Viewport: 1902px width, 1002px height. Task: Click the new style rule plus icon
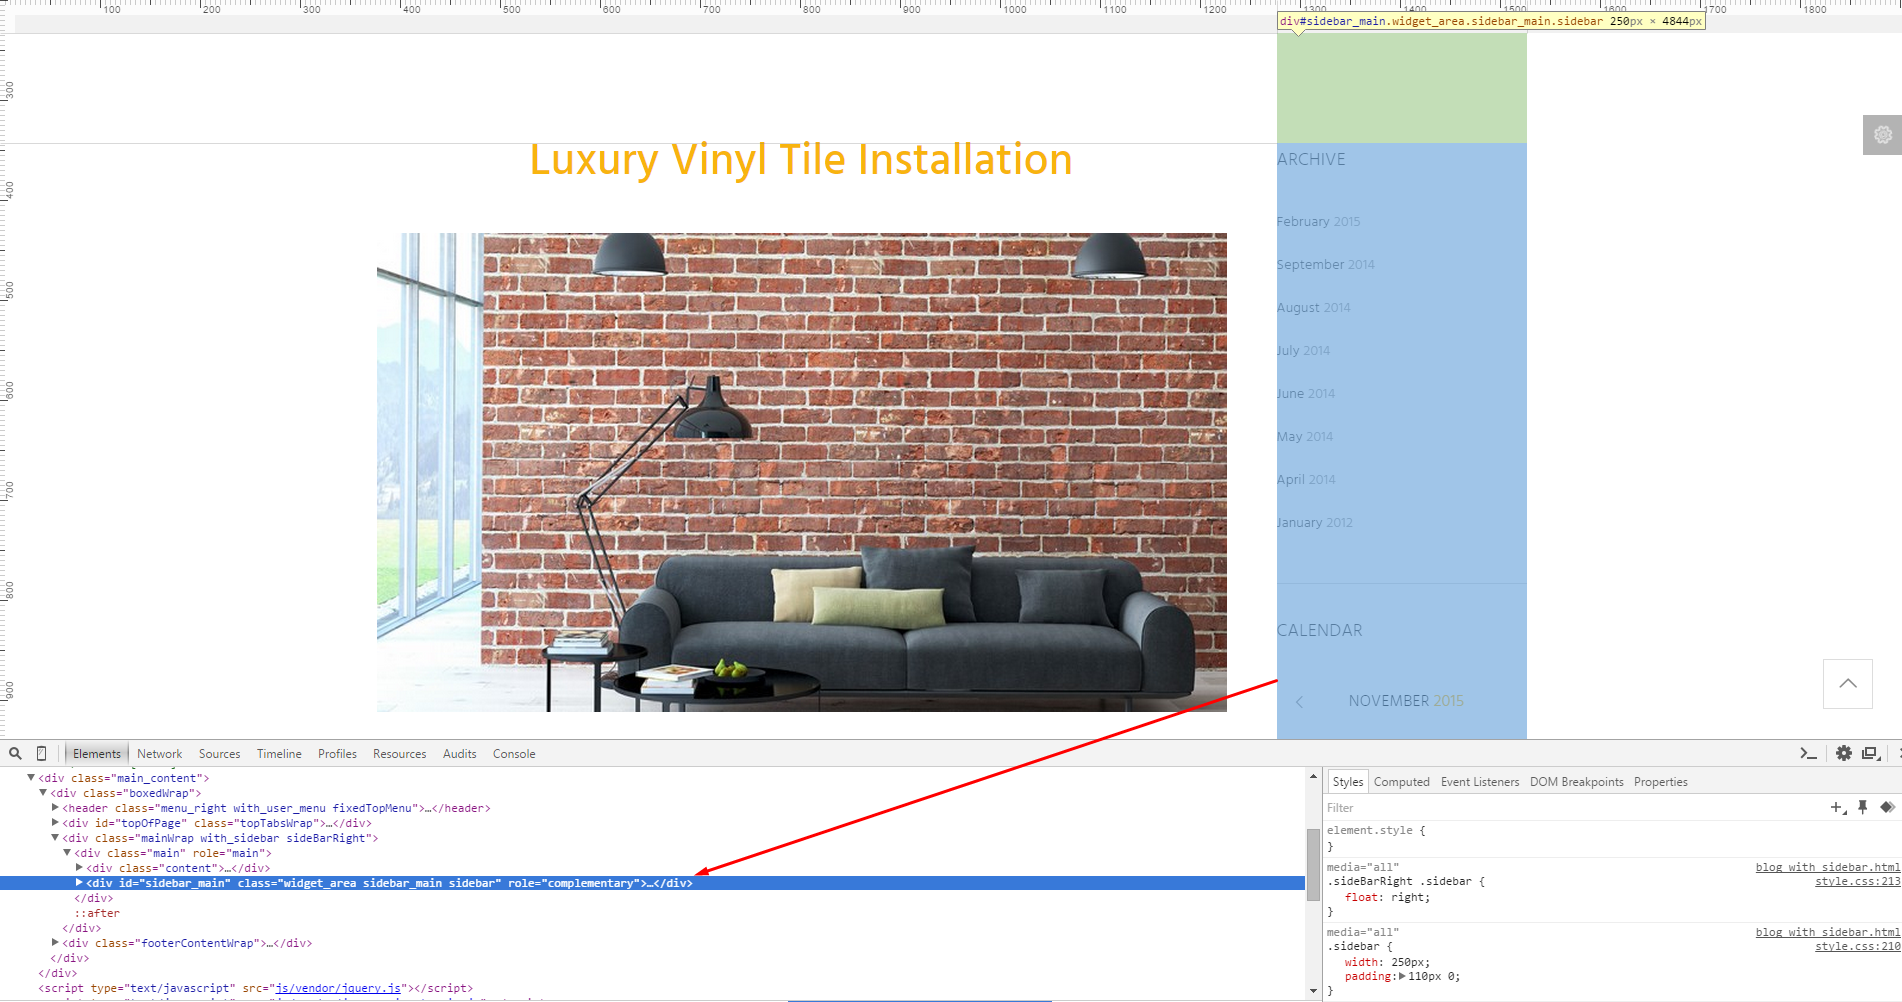coord(1836,808)
